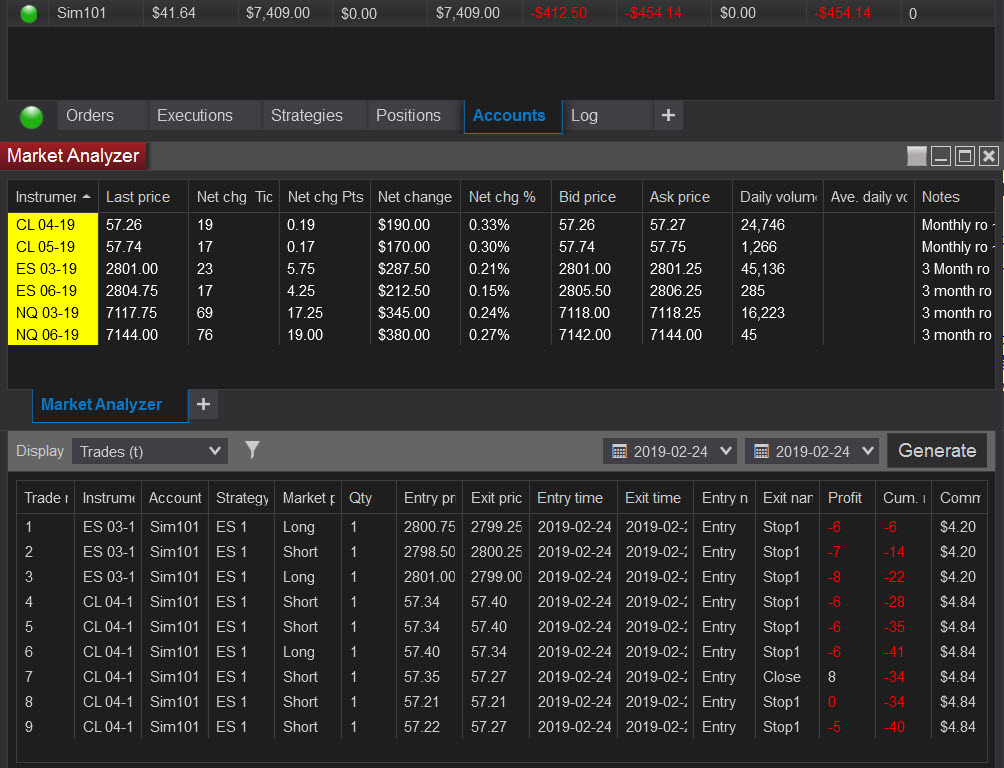Click the Long market position in trade 6
Image resolution: width=1004 pixels, height=768 pixels.
coord(298,651)
